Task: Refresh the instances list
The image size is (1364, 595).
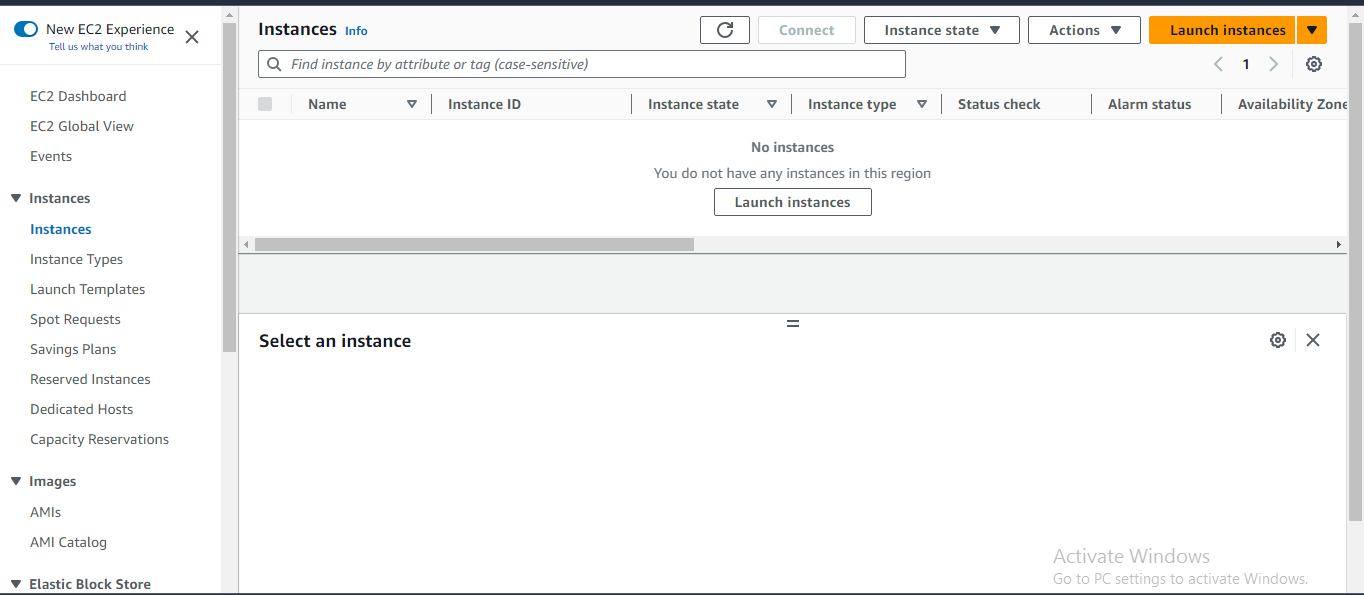Action: 725,30
